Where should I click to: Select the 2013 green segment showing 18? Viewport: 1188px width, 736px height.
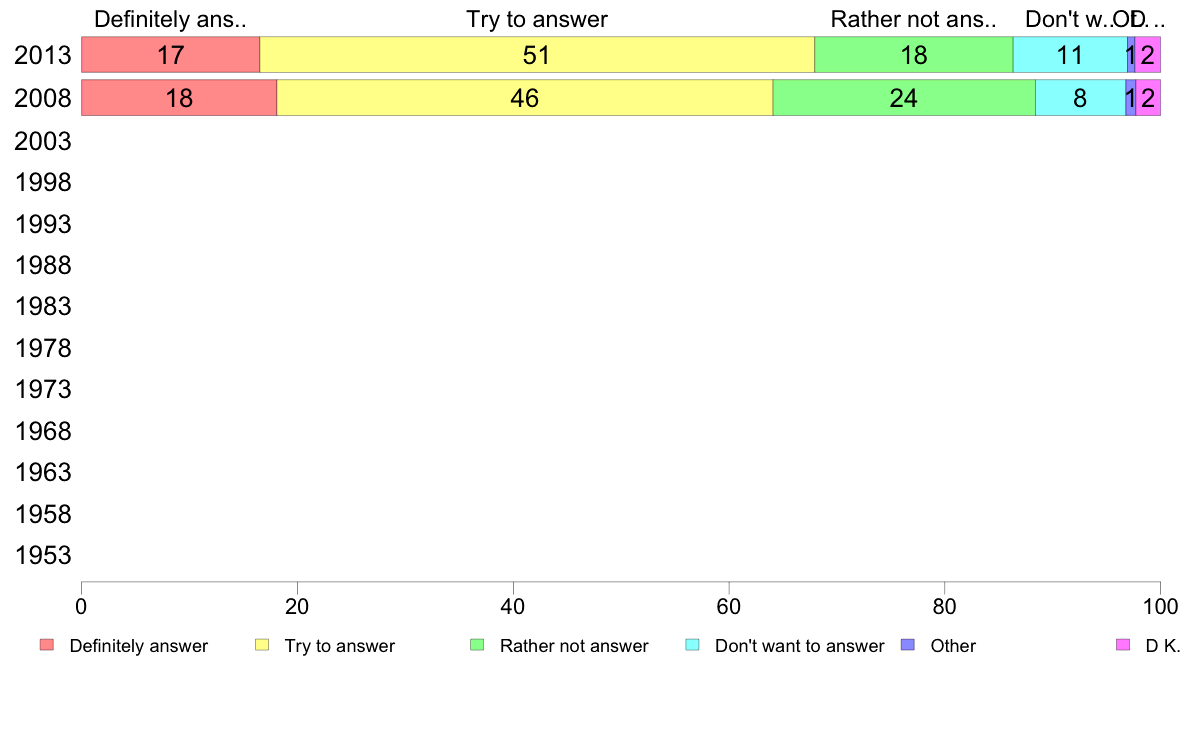pyautogui.click(x=914, y=55)
